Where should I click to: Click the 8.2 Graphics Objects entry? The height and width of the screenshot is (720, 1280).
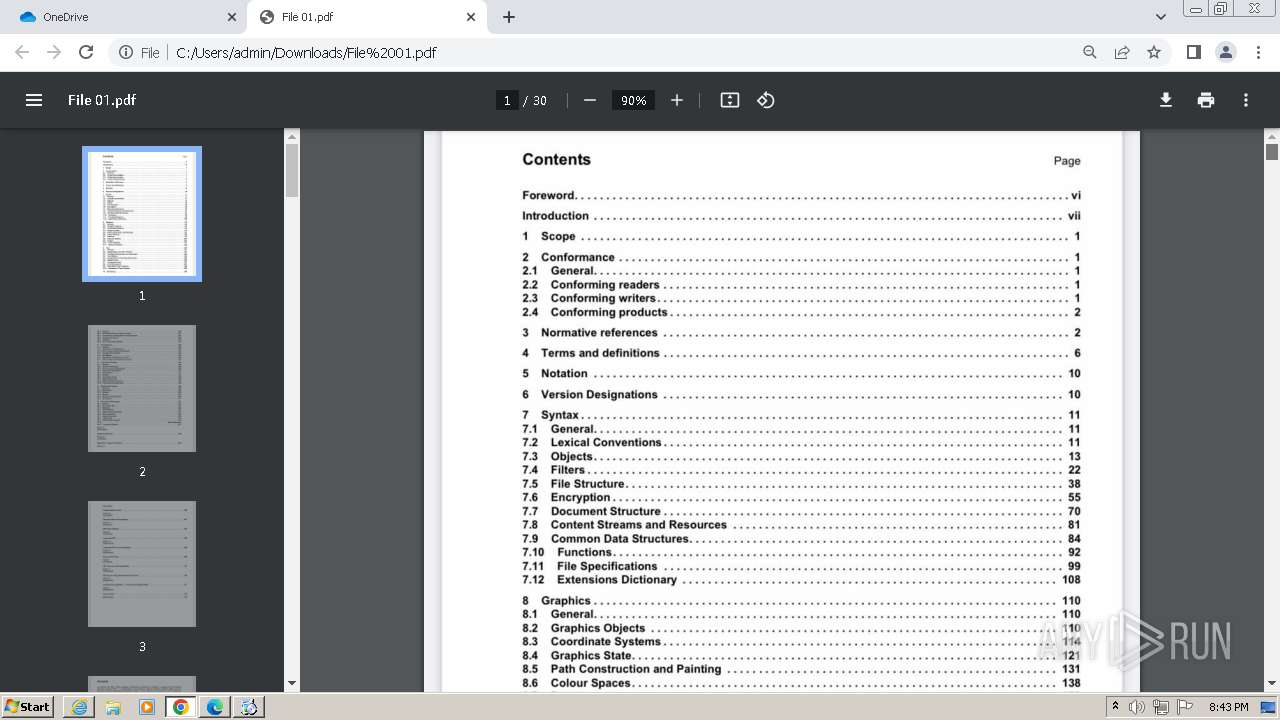(801, 628)
